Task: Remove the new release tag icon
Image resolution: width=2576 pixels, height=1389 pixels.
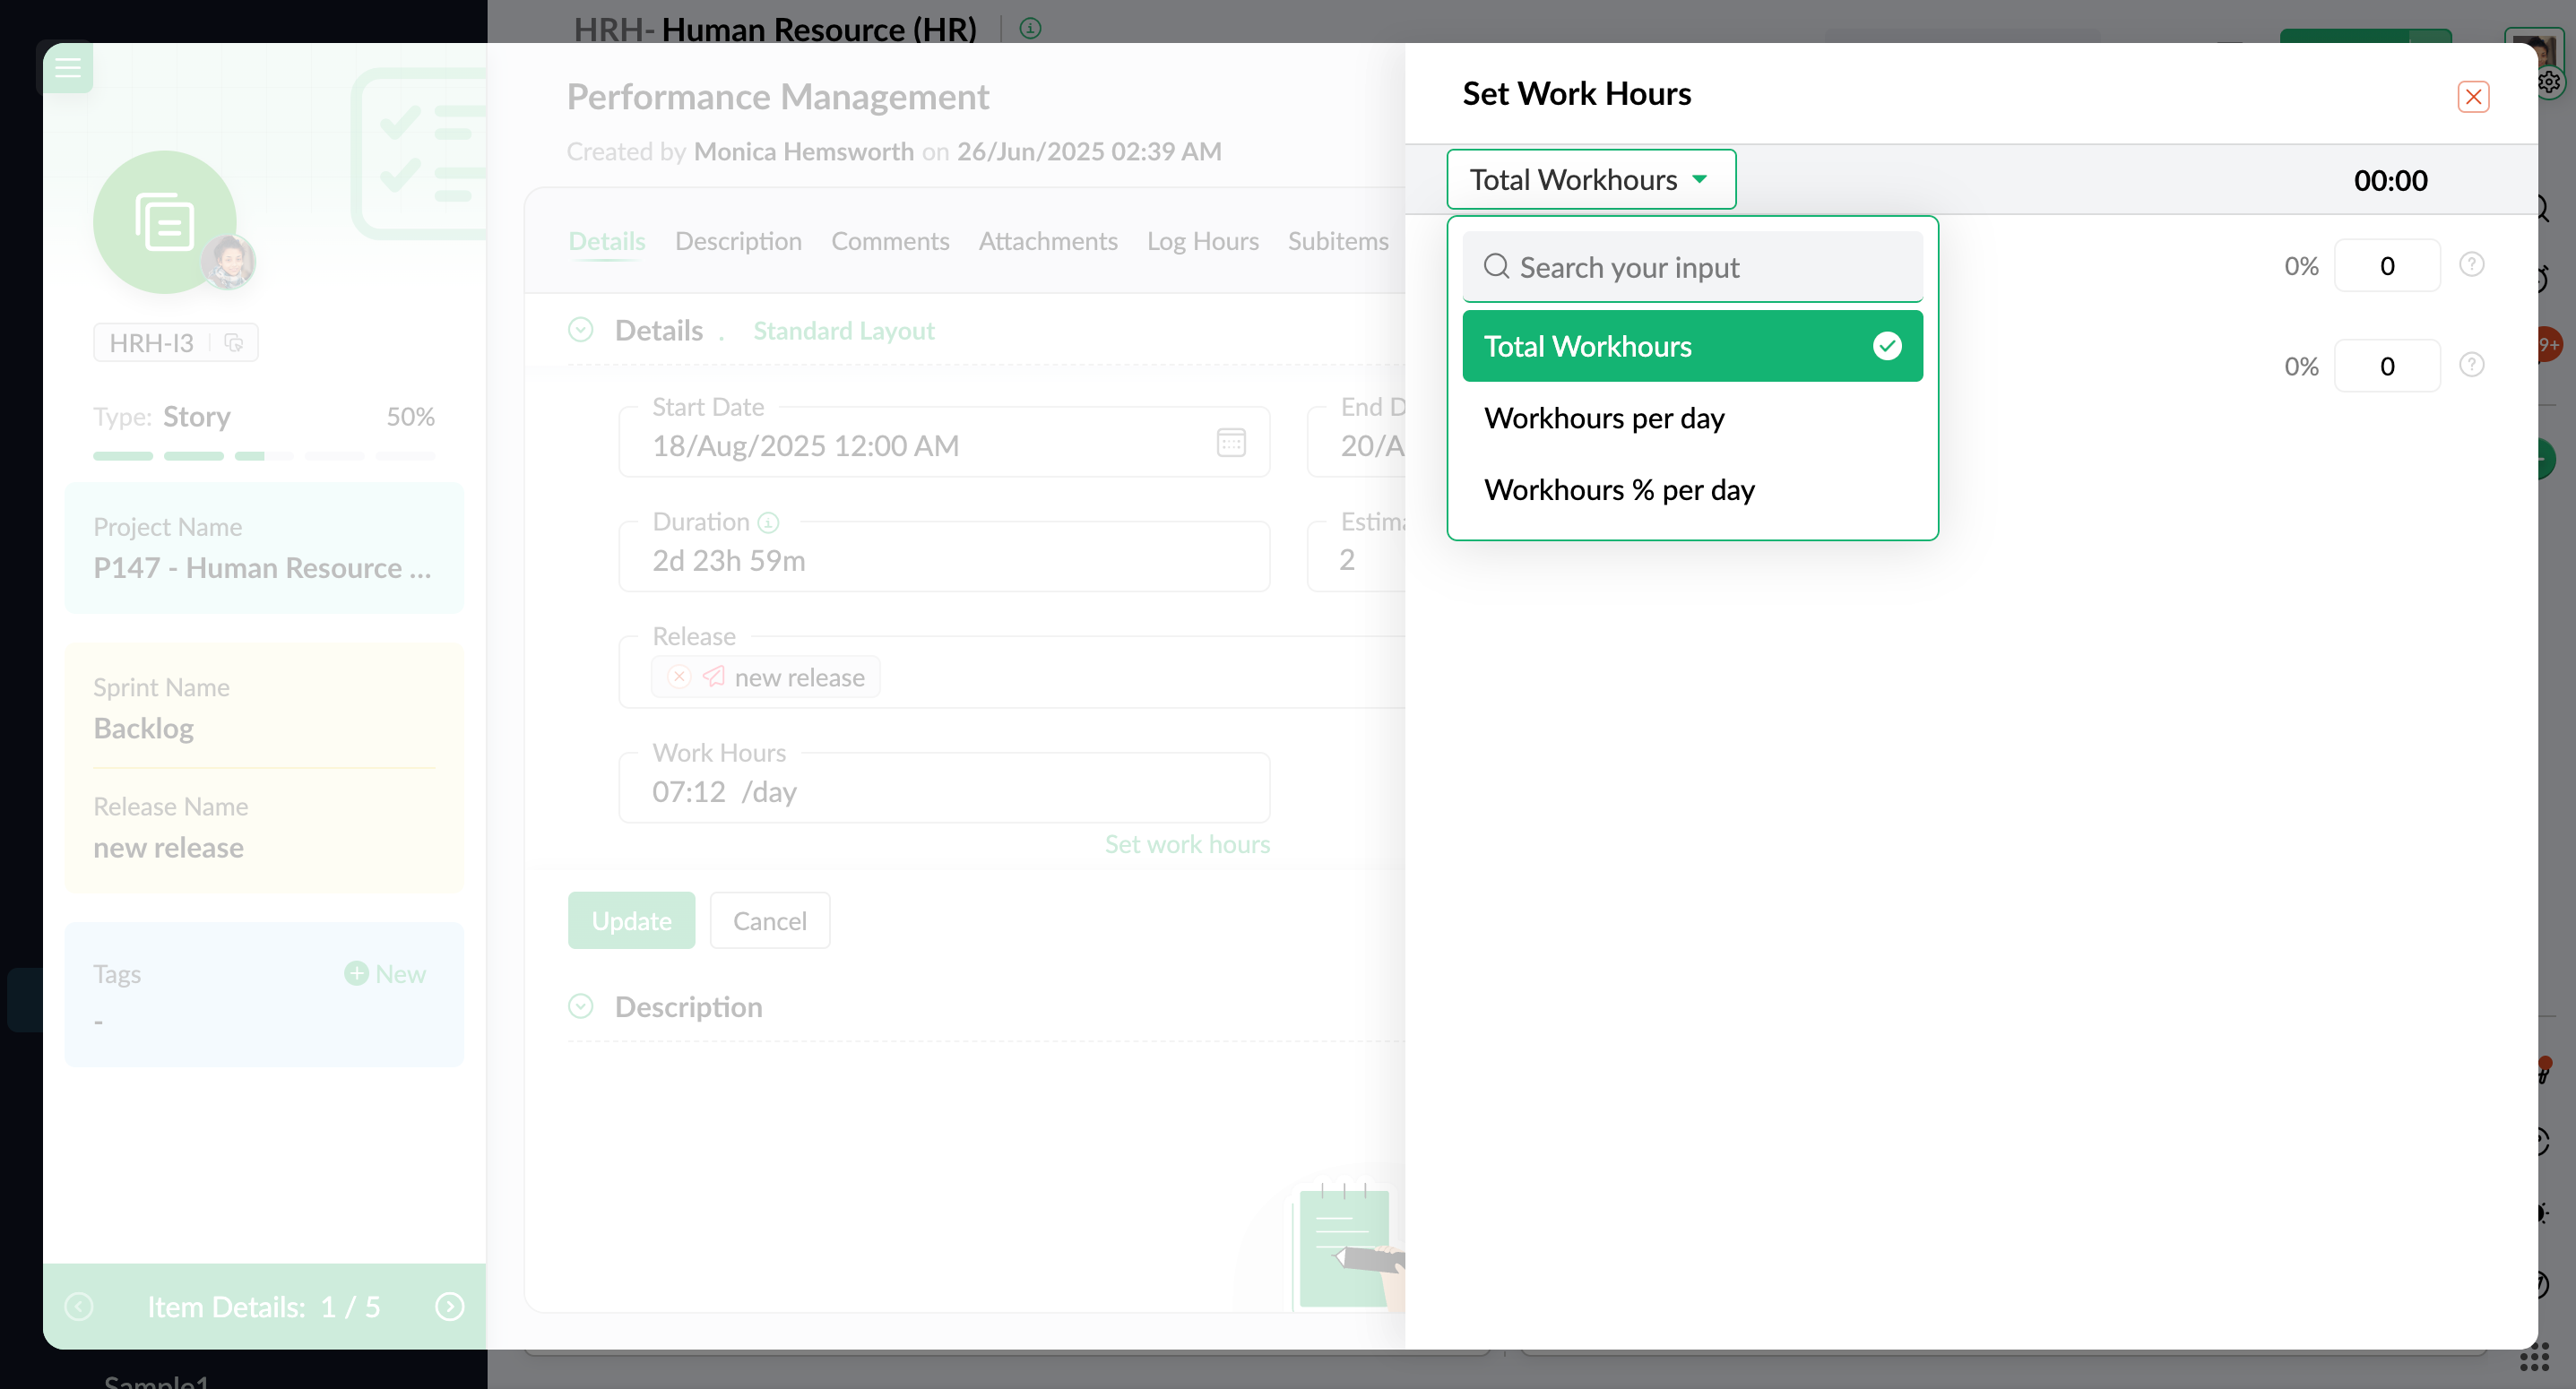Action: tap(679, 677)
